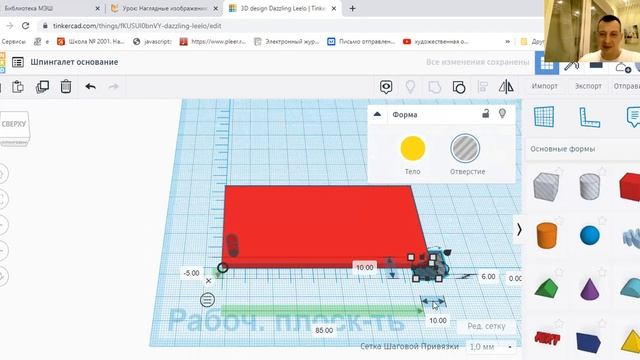Toggle lock editing padlock in Форма panel
This screenshot has width=640, height=360.
click(485, 113)
